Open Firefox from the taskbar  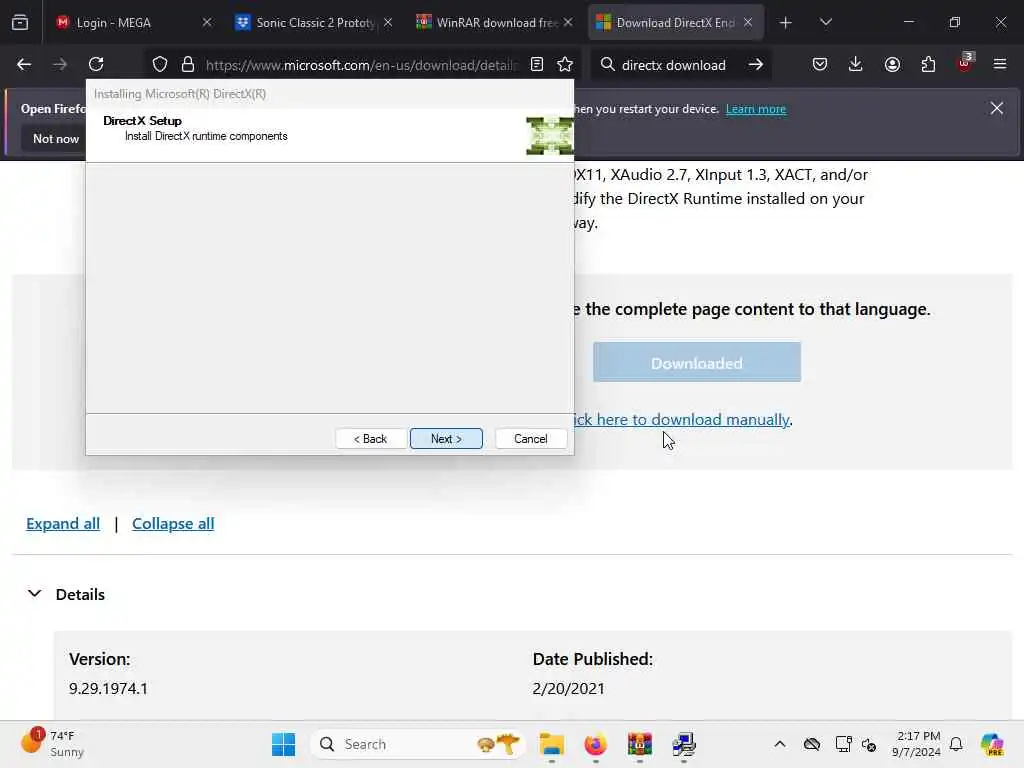[595, 744]
